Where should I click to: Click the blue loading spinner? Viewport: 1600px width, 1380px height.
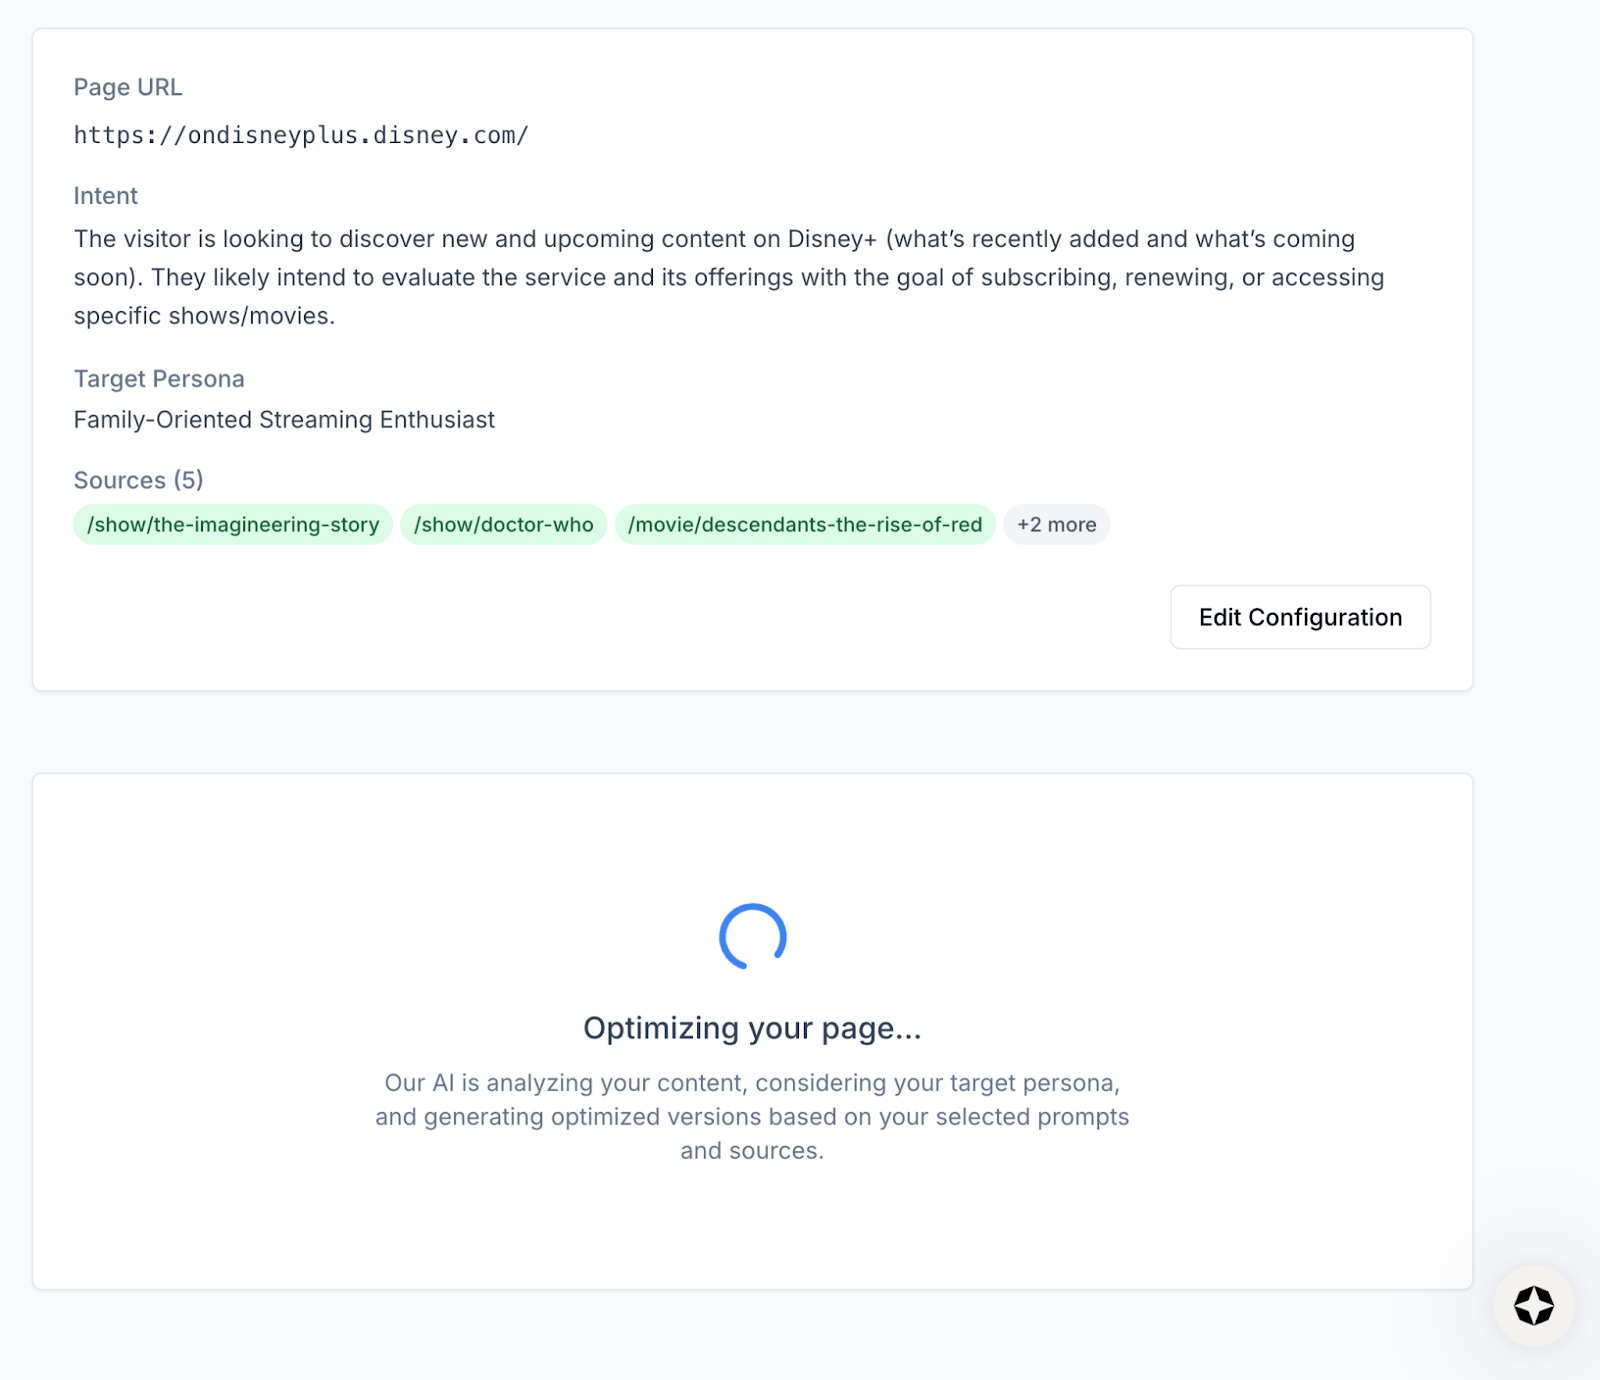click(753, 937)
